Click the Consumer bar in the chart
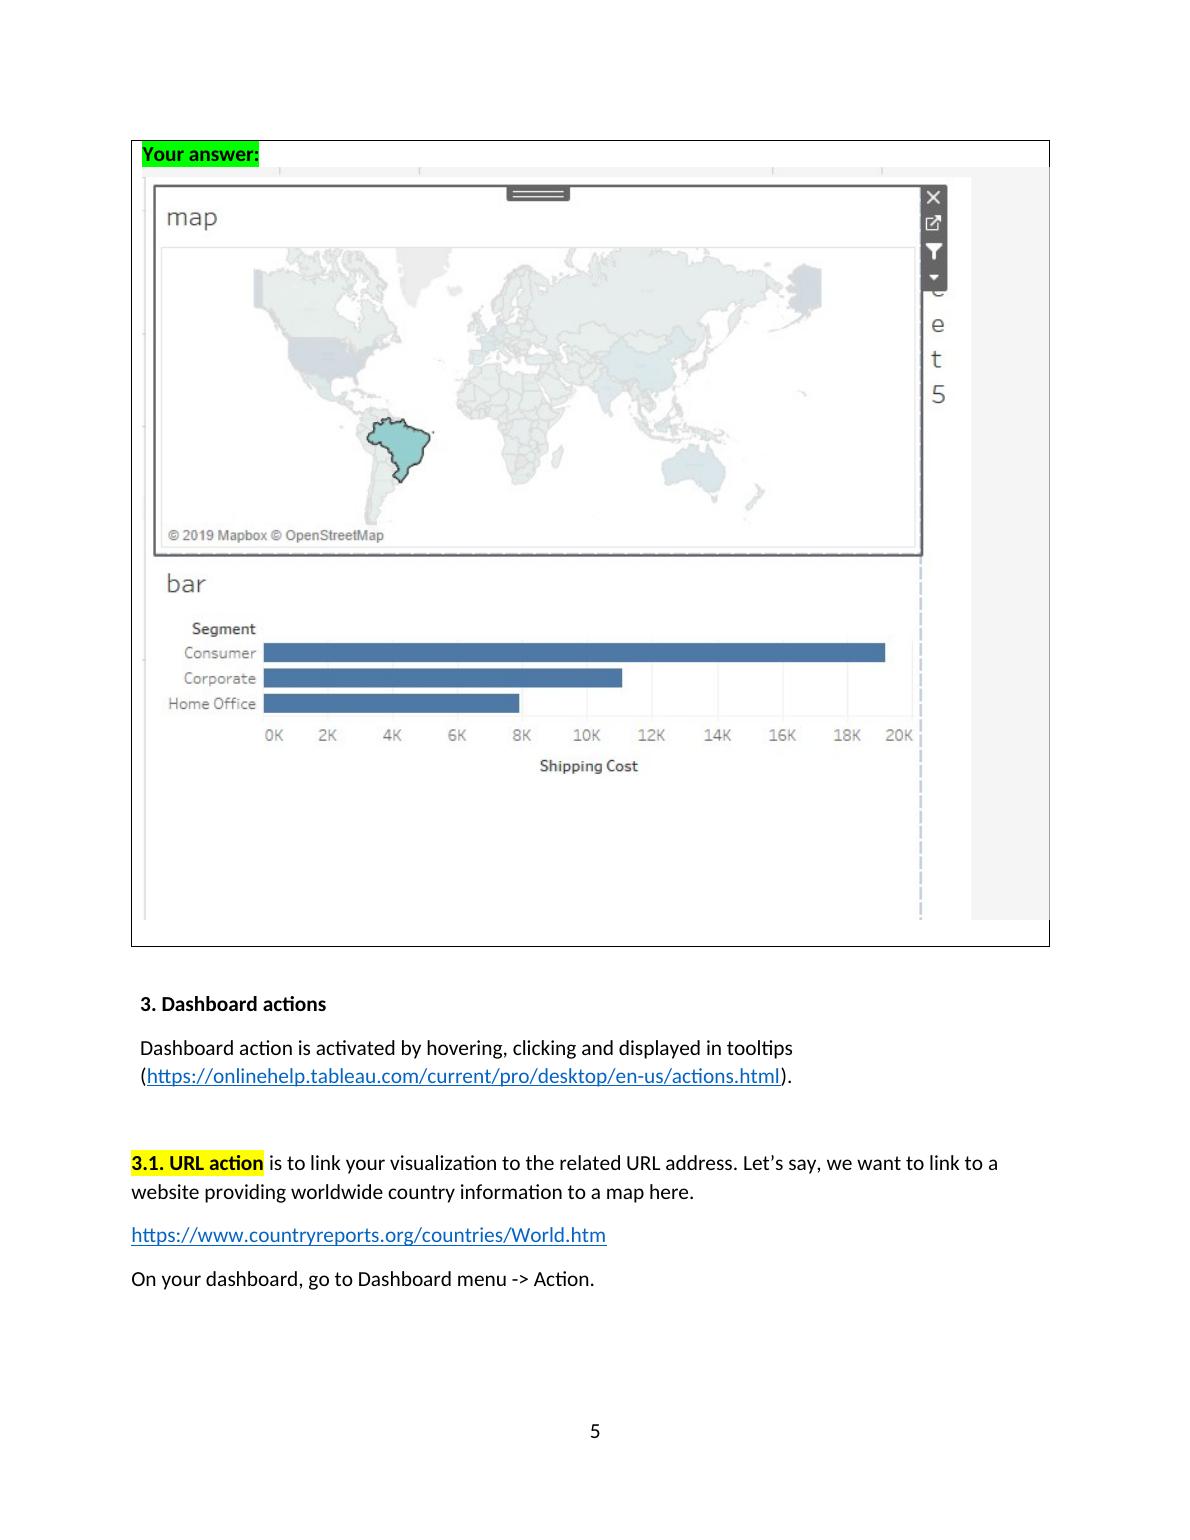The width and height of the screenshot is (1190, 1540). click(x=573, y=653)
